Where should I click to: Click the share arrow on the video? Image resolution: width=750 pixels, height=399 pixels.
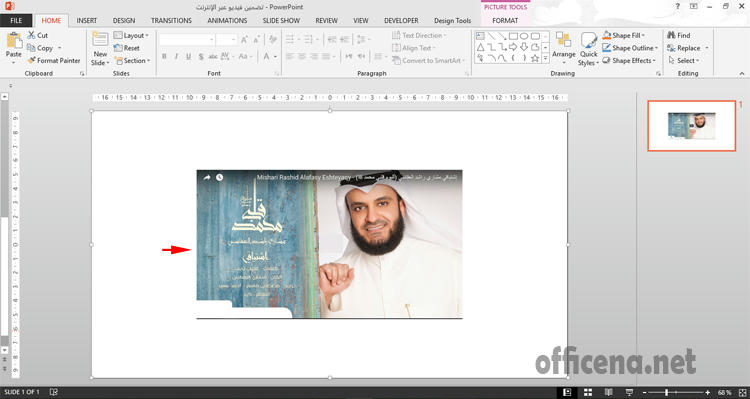click(207, 177)
